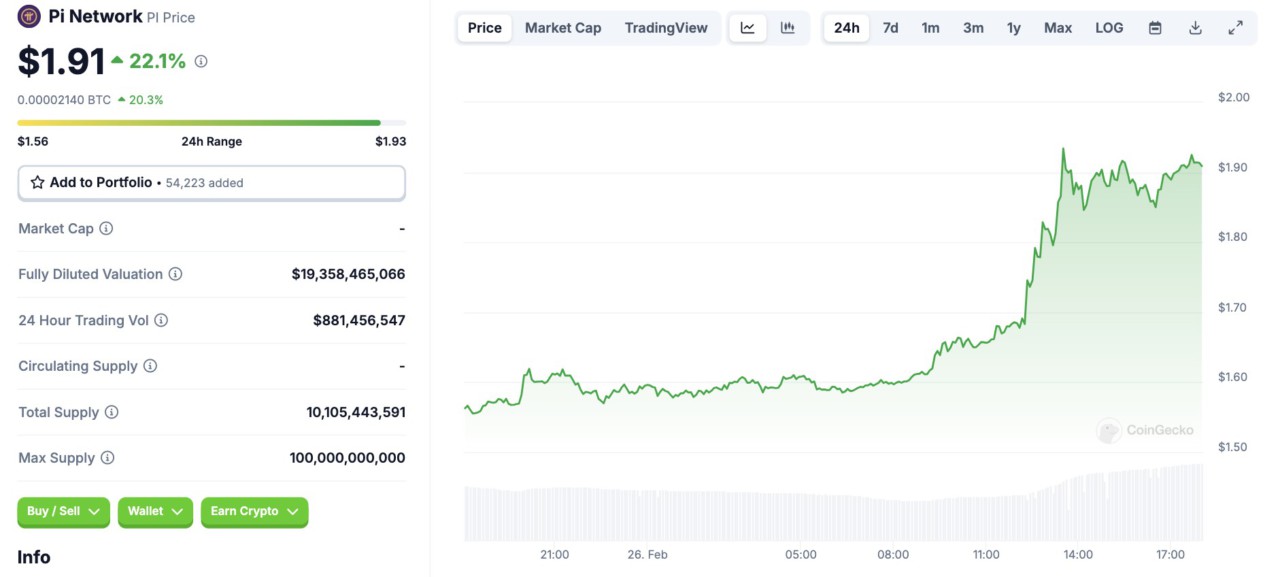Click the 24h Range price bar
The image size is (1280, 577).
[x=211, y=122]
